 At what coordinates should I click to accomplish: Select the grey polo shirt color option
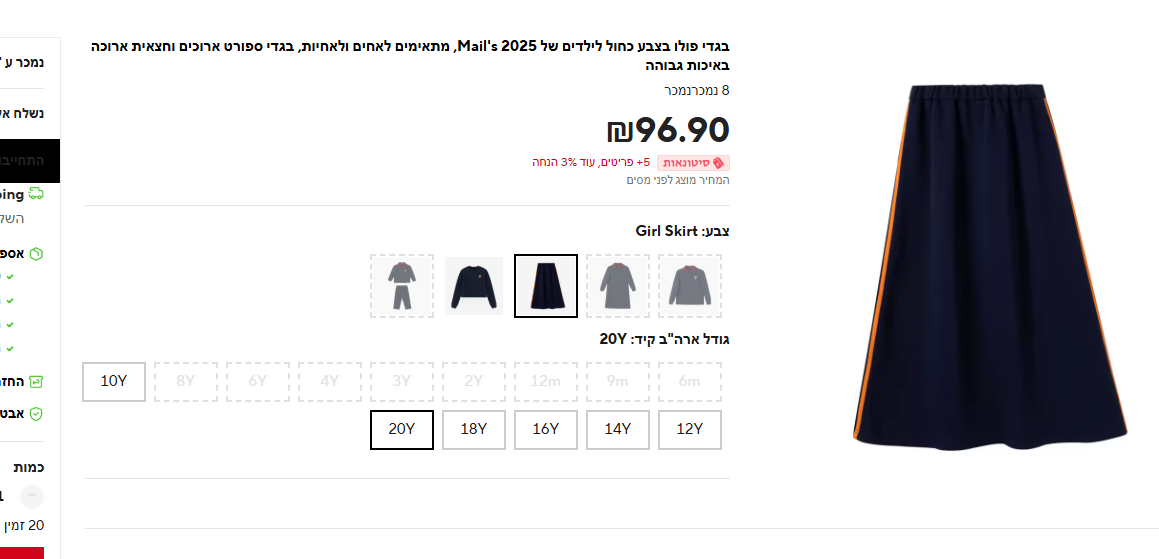point(689,286)
